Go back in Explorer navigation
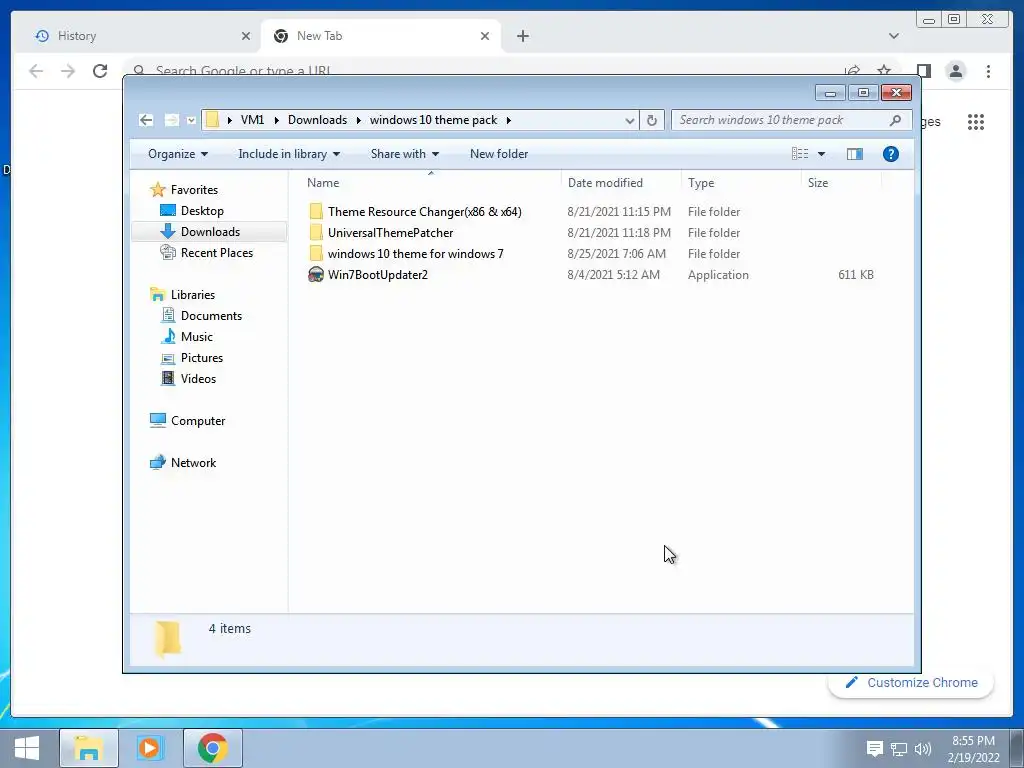1024x768 pixels. pos(146,120)
